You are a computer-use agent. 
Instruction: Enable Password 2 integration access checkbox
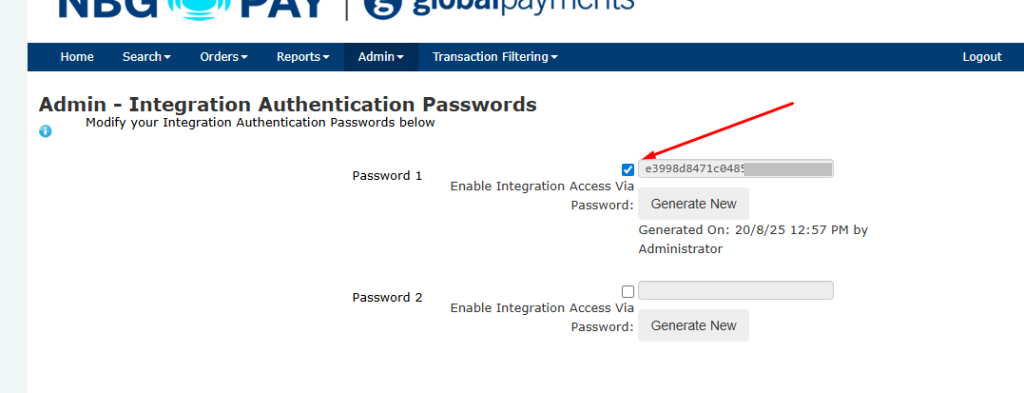pos(628,291)
